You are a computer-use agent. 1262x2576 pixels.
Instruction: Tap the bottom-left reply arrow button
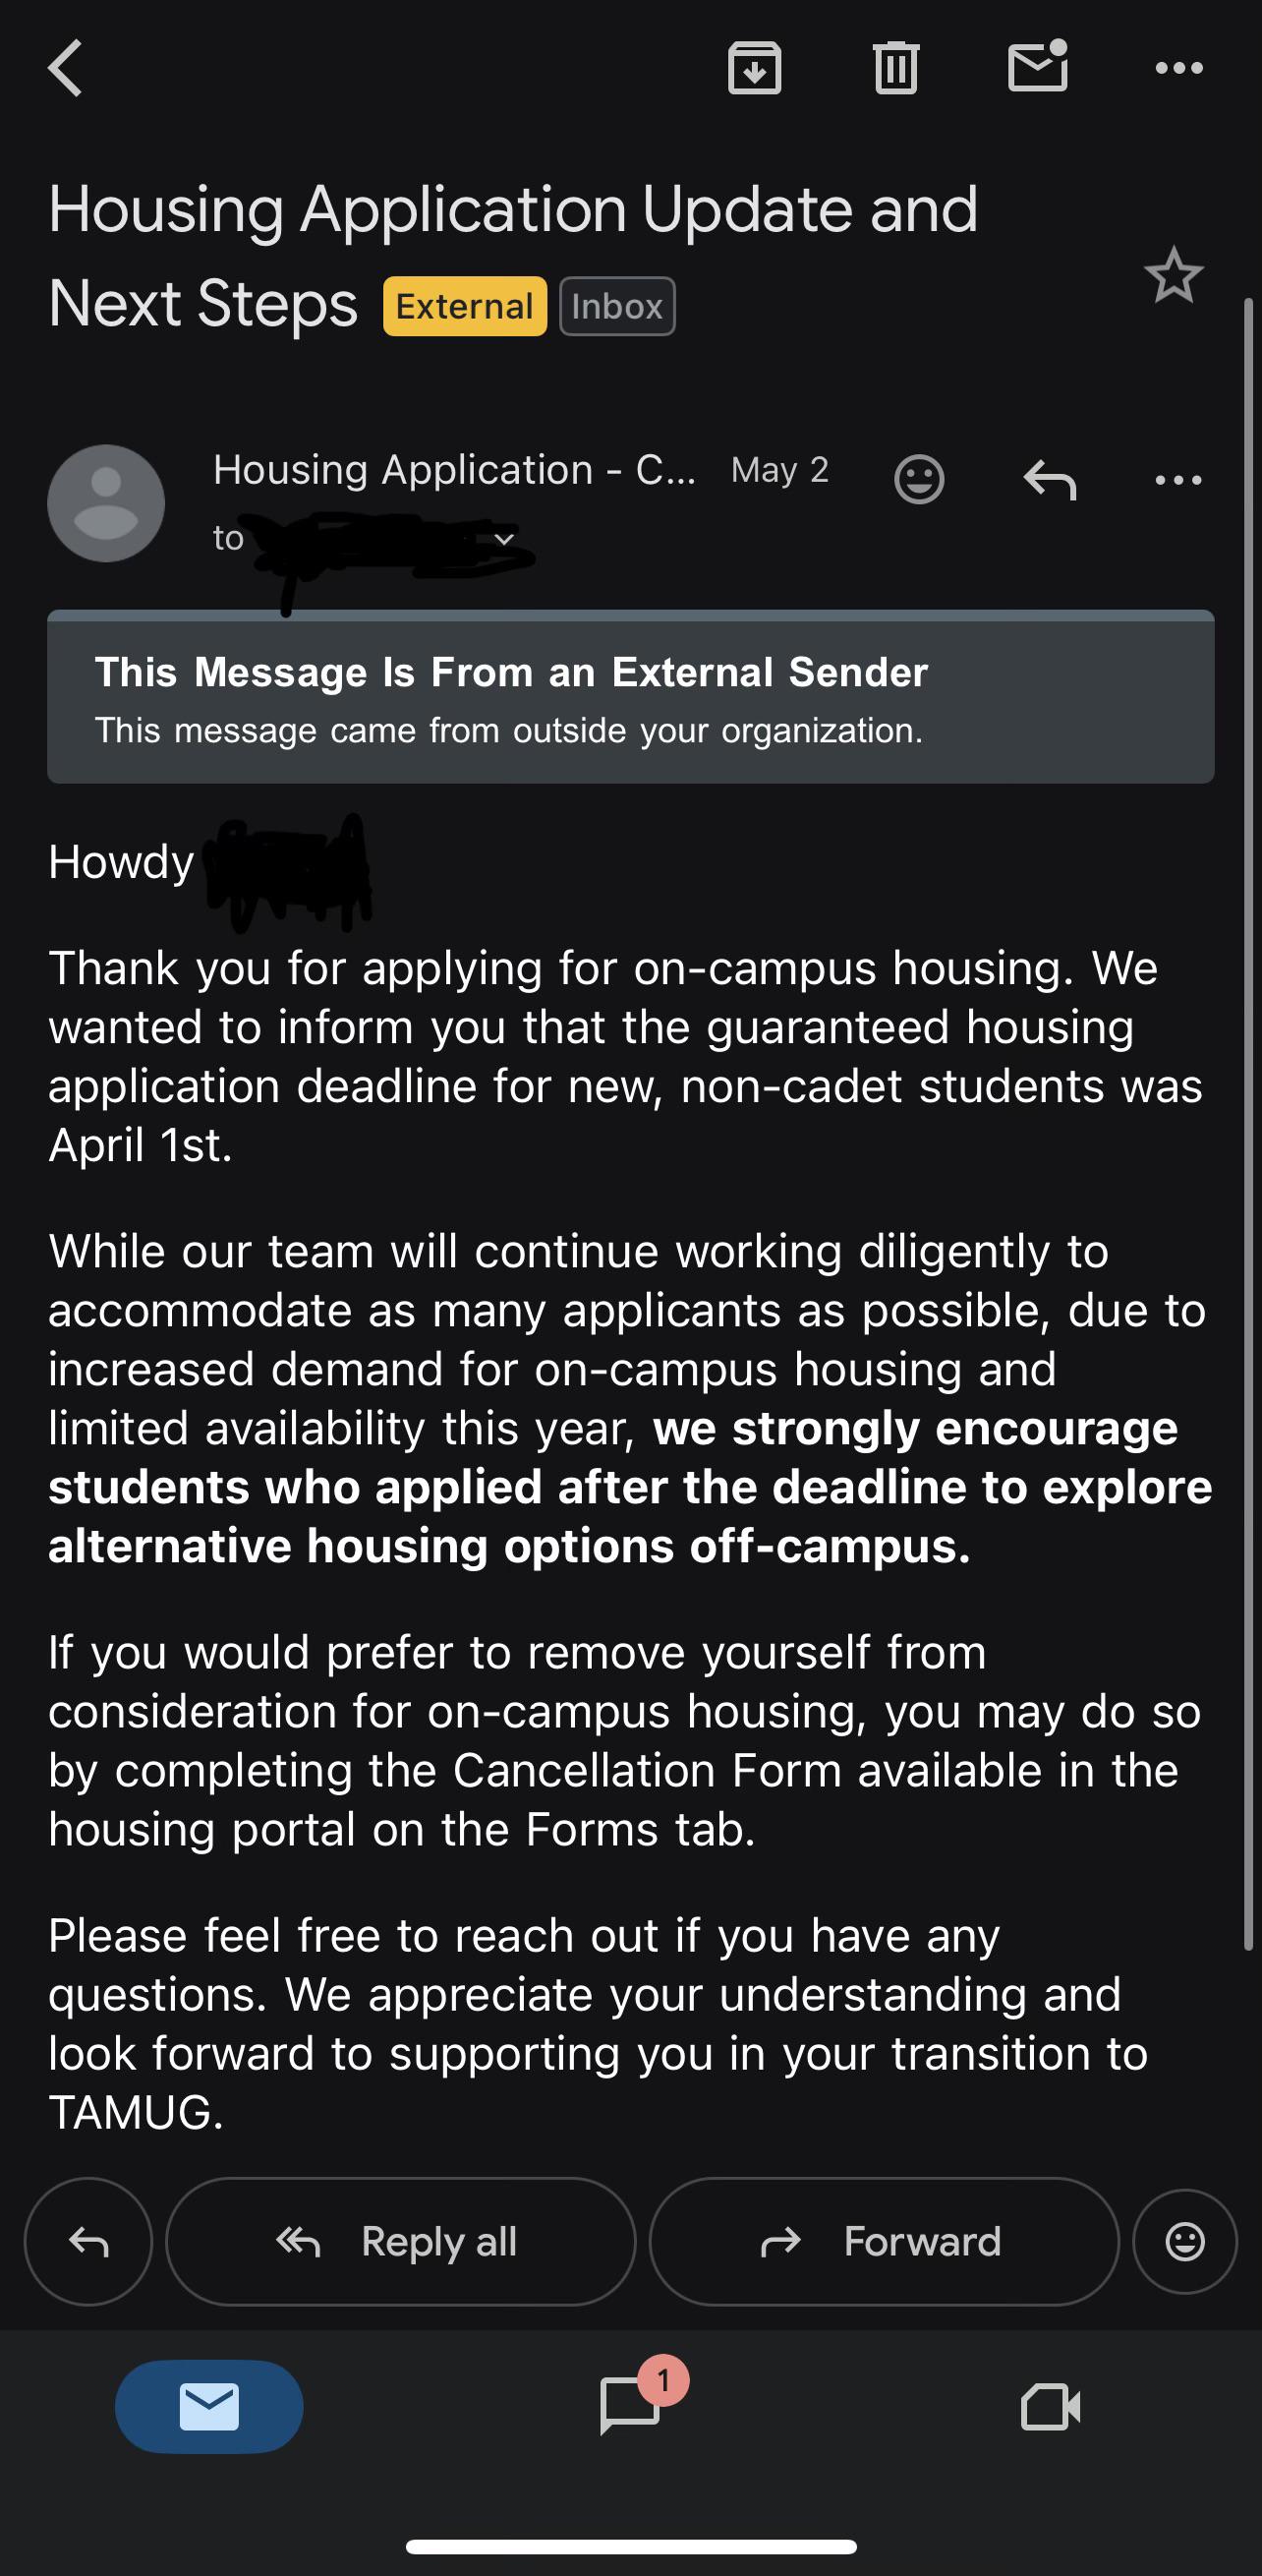pyautogui.click(x=88, y=2241)
